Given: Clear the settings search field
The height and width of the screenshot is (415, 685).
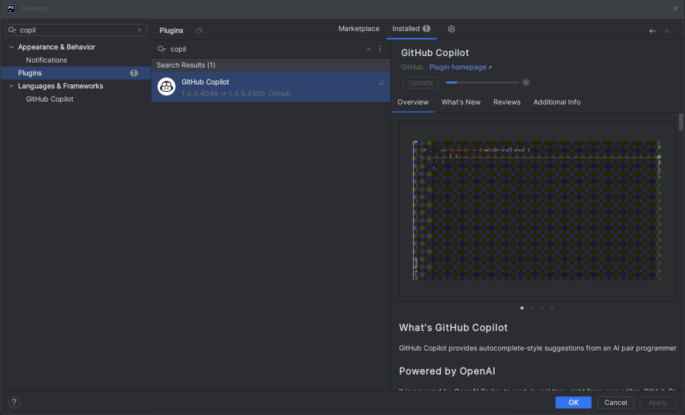Looking at the screenshot, I should 139,30.
